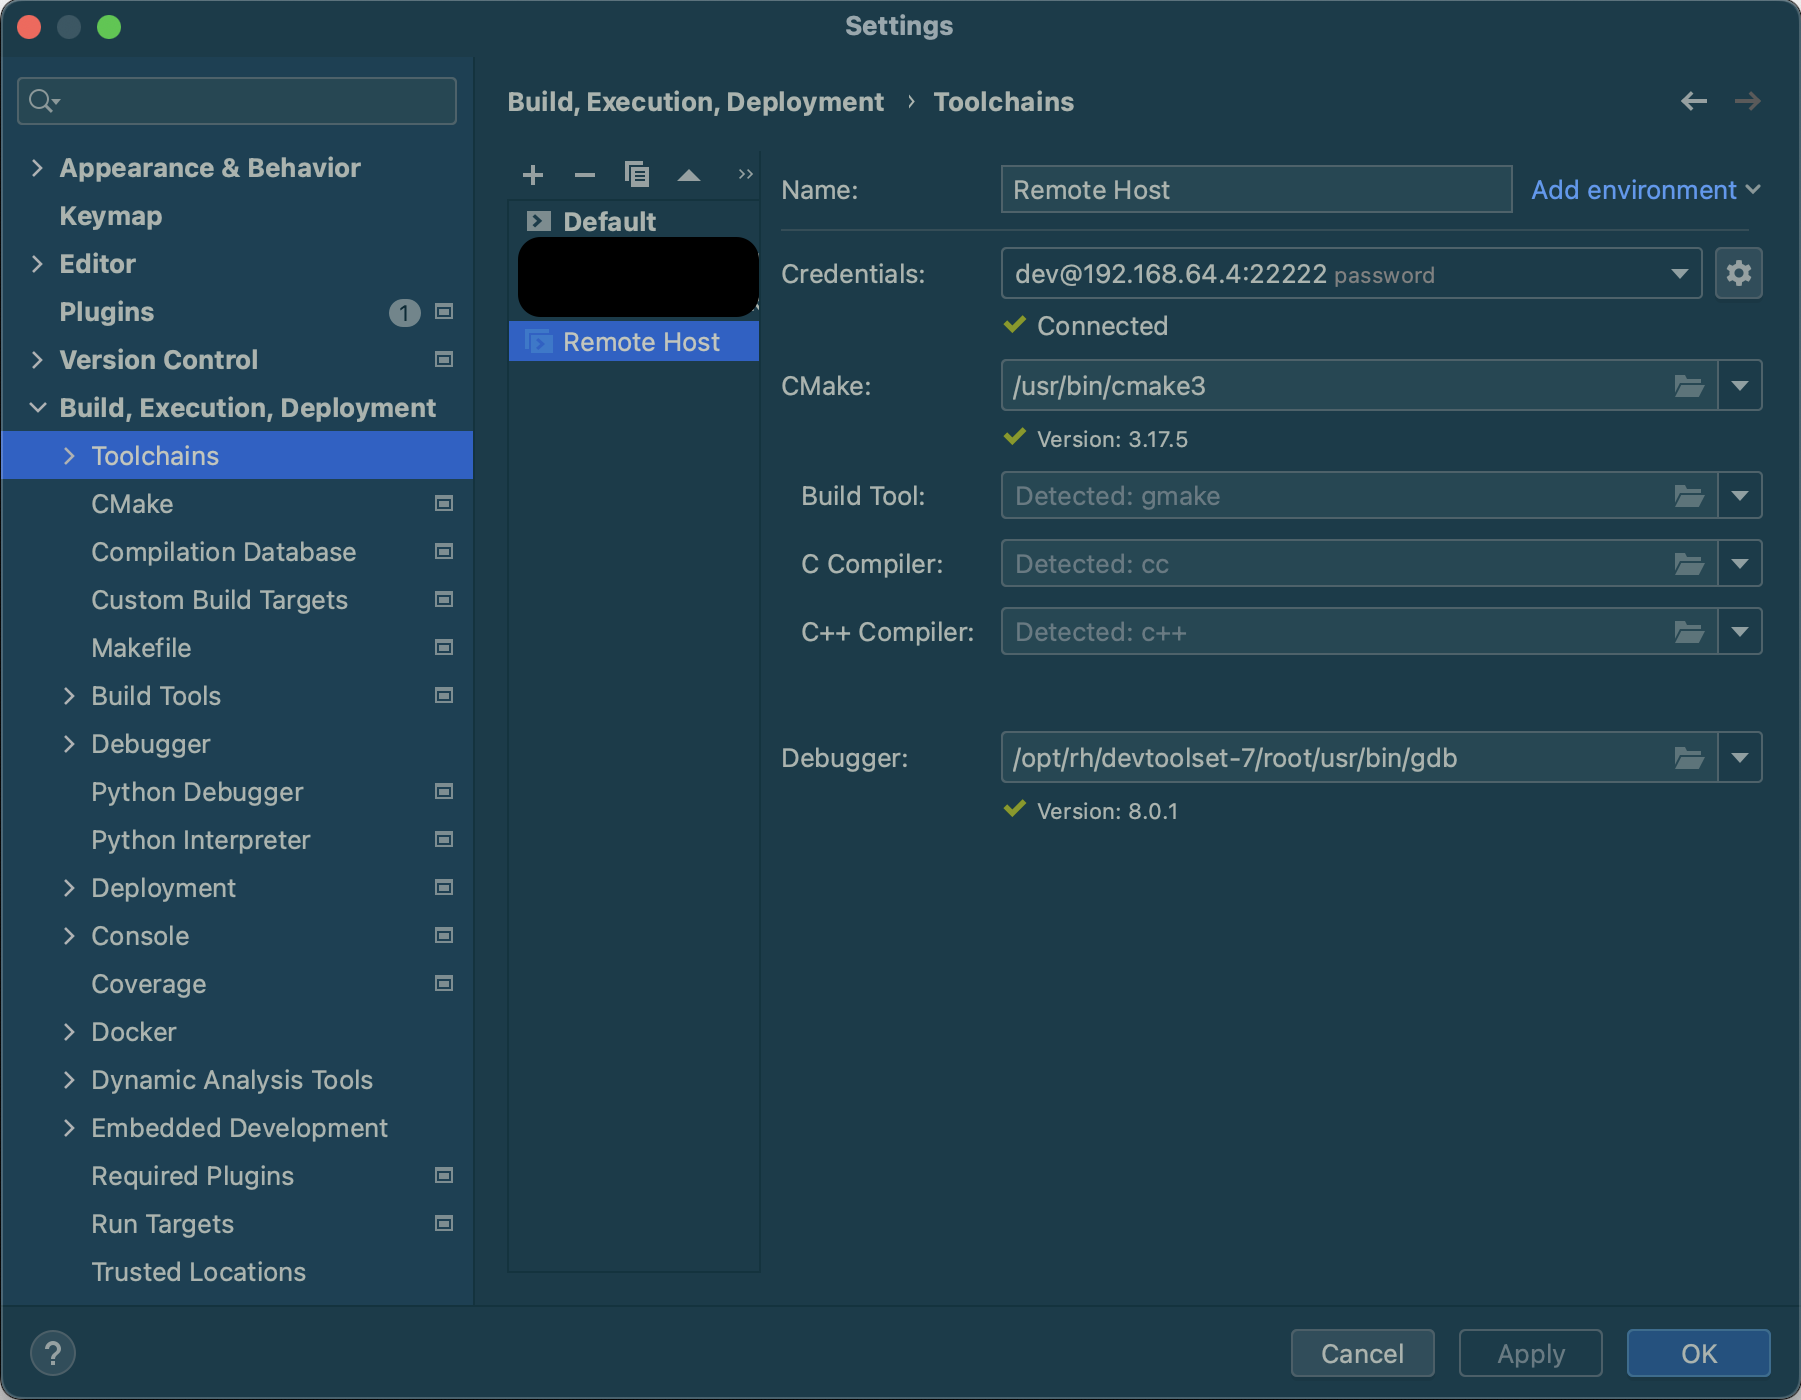This screenshot has width=1801, height=1400.
Task: Open the Credentials dropdown
Action: pyautogui.click(x=1680, y=274)
